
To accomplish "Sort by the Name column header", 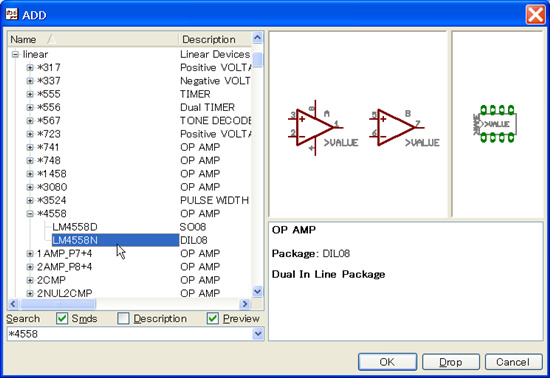I will click(x=93, y=39).
